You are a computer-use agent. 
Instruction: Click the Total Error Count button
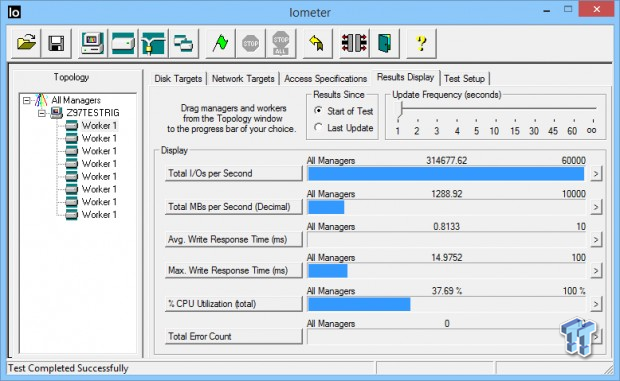pos(233,337)
